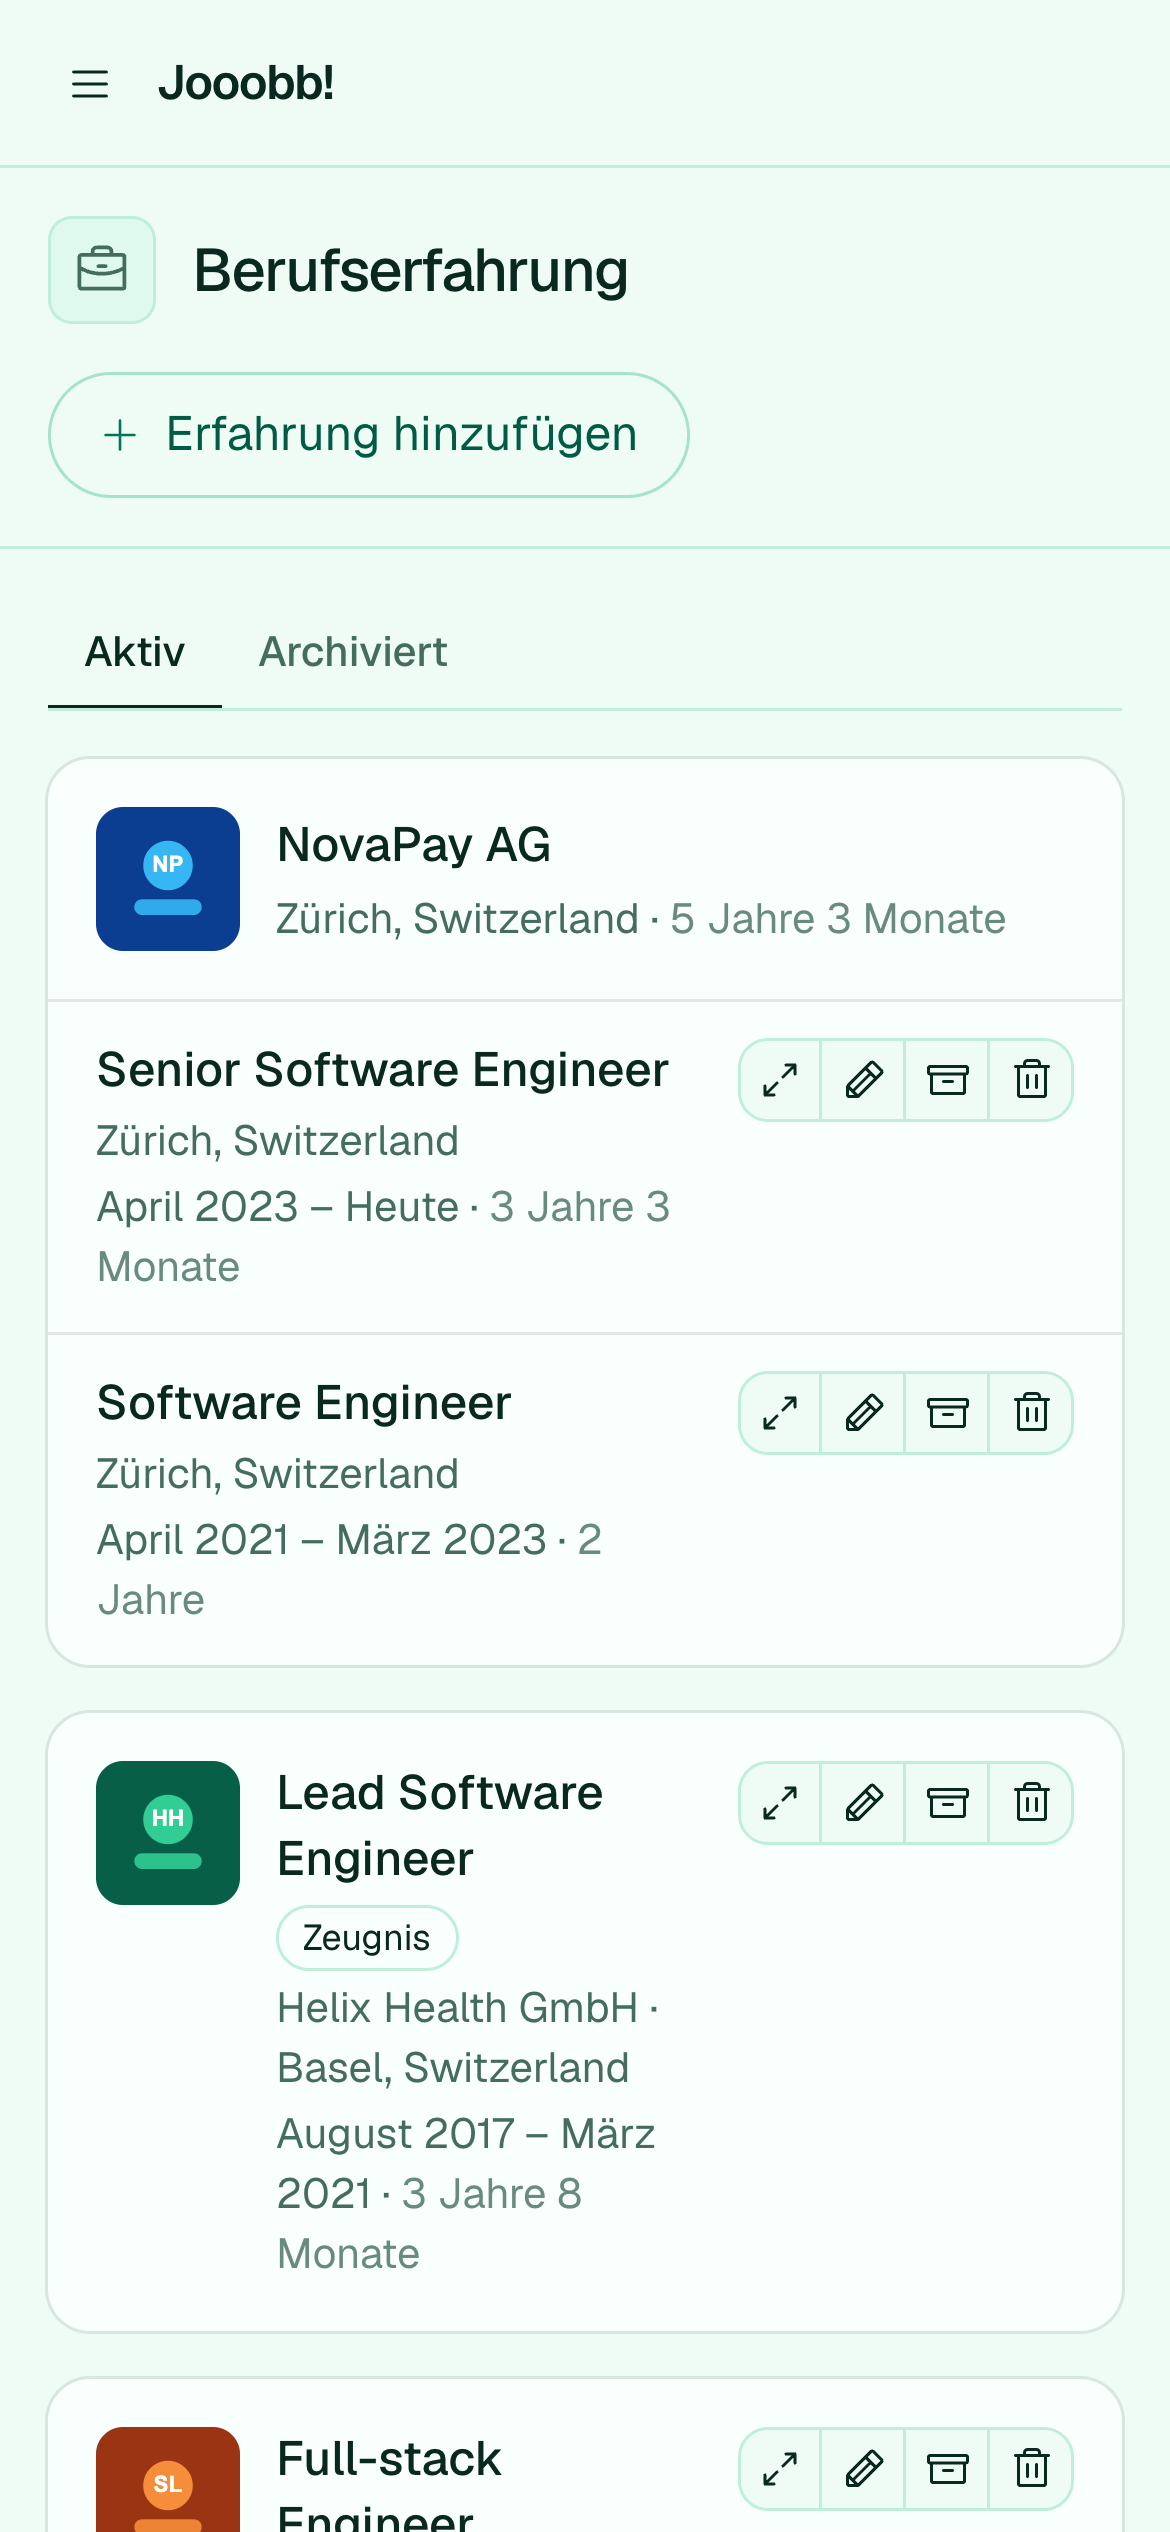Edit the Senior Software Engineer entry
Screen dimensions: 1170x2532
coord(864,1080)
